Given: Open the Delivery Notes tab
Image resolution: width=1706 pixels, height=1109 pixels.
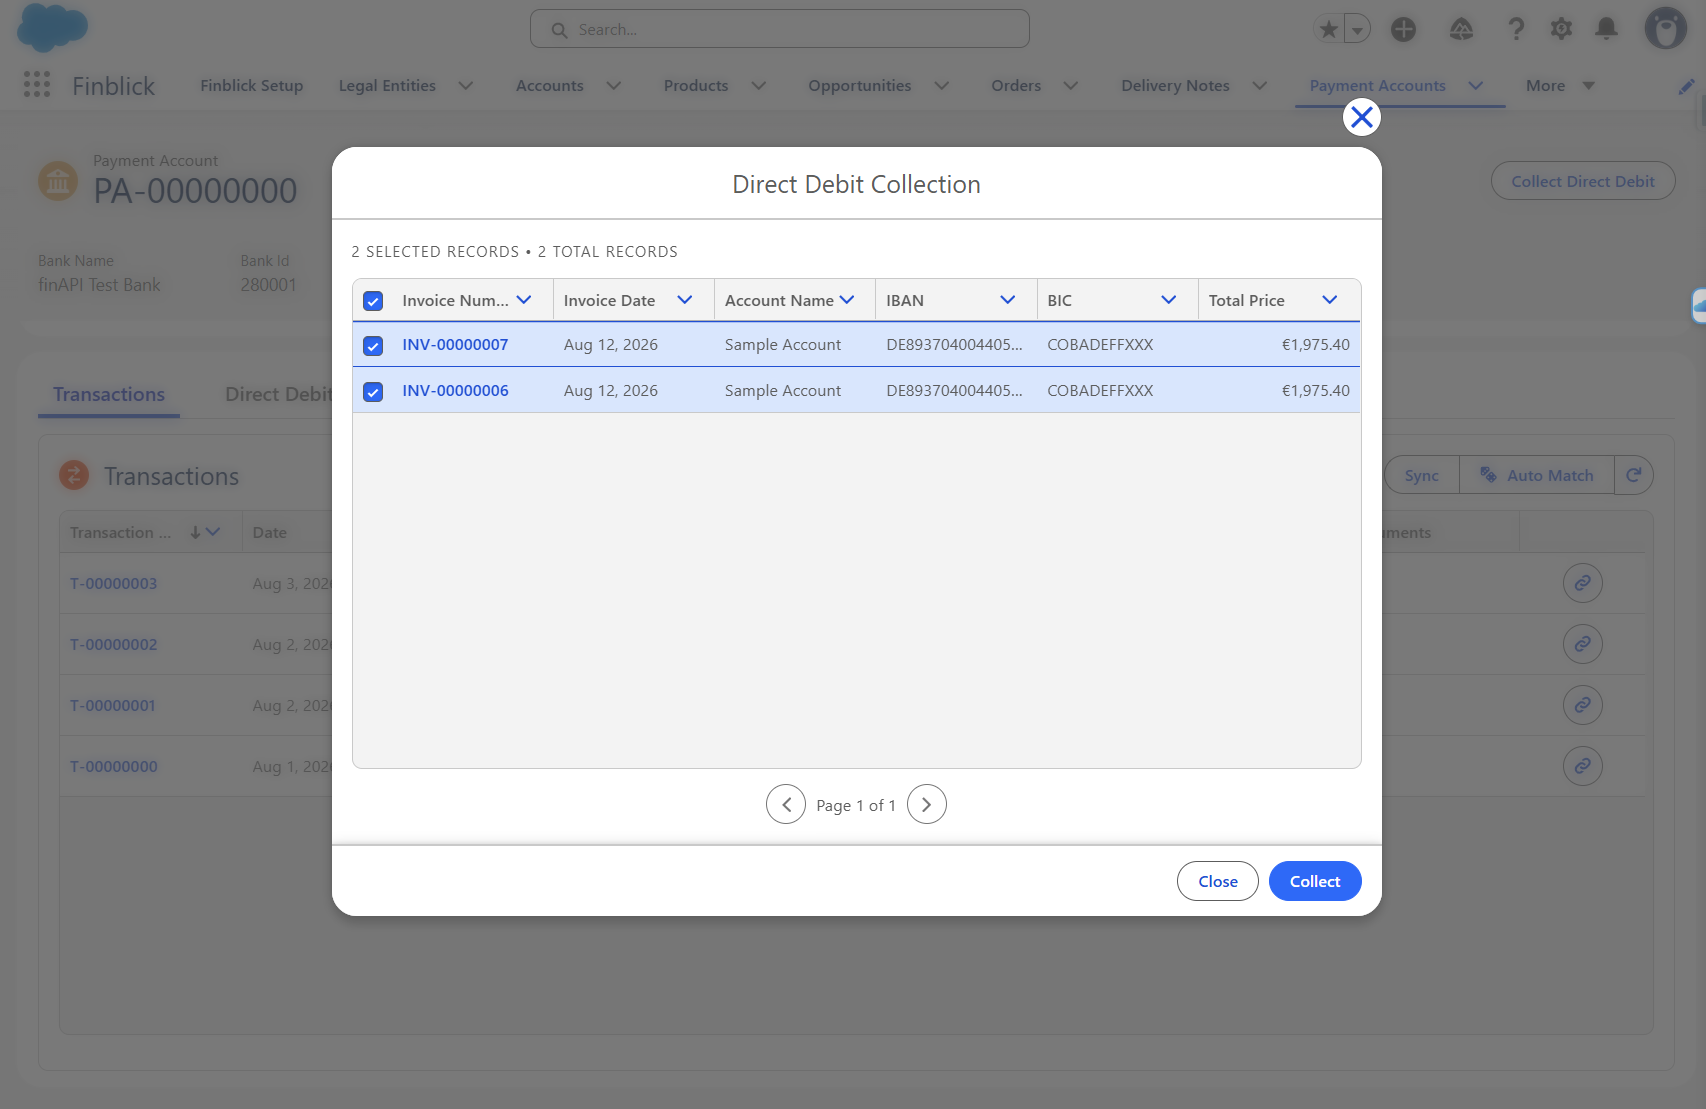Looking at the screenshot, I should click(x=1175, y=86).
